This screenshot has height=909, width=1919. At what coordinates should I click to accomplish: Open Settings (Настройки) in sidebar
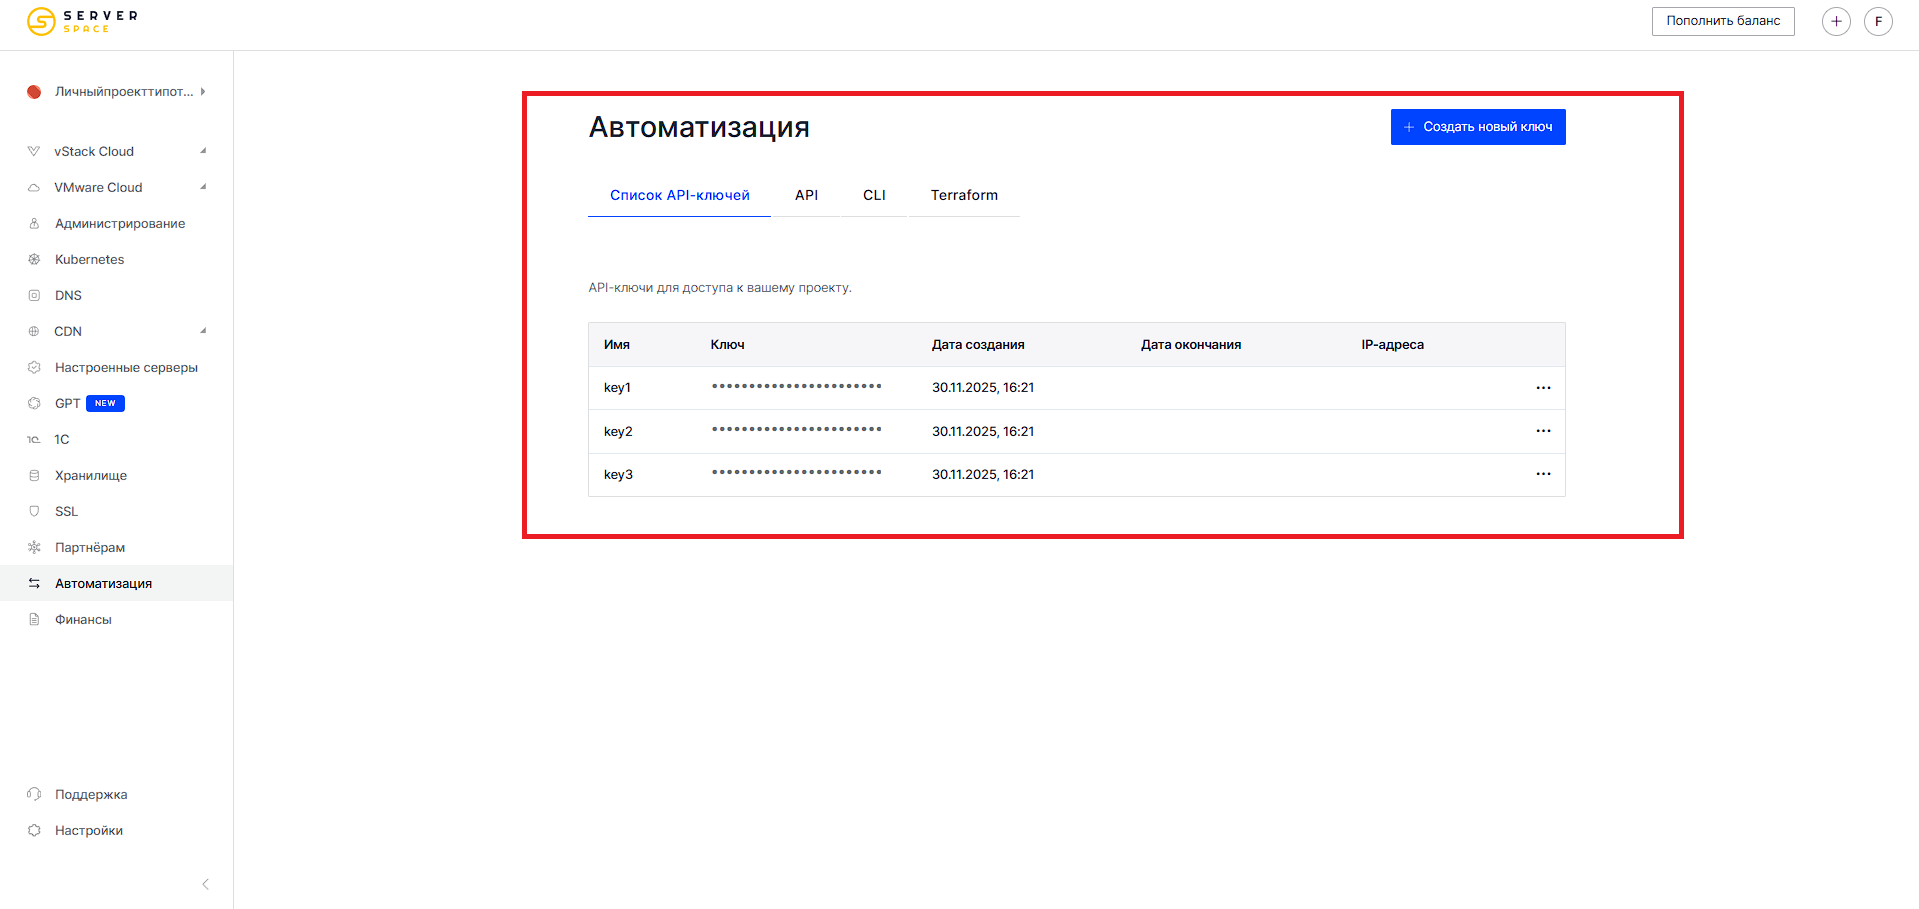(x=89, y=830)
